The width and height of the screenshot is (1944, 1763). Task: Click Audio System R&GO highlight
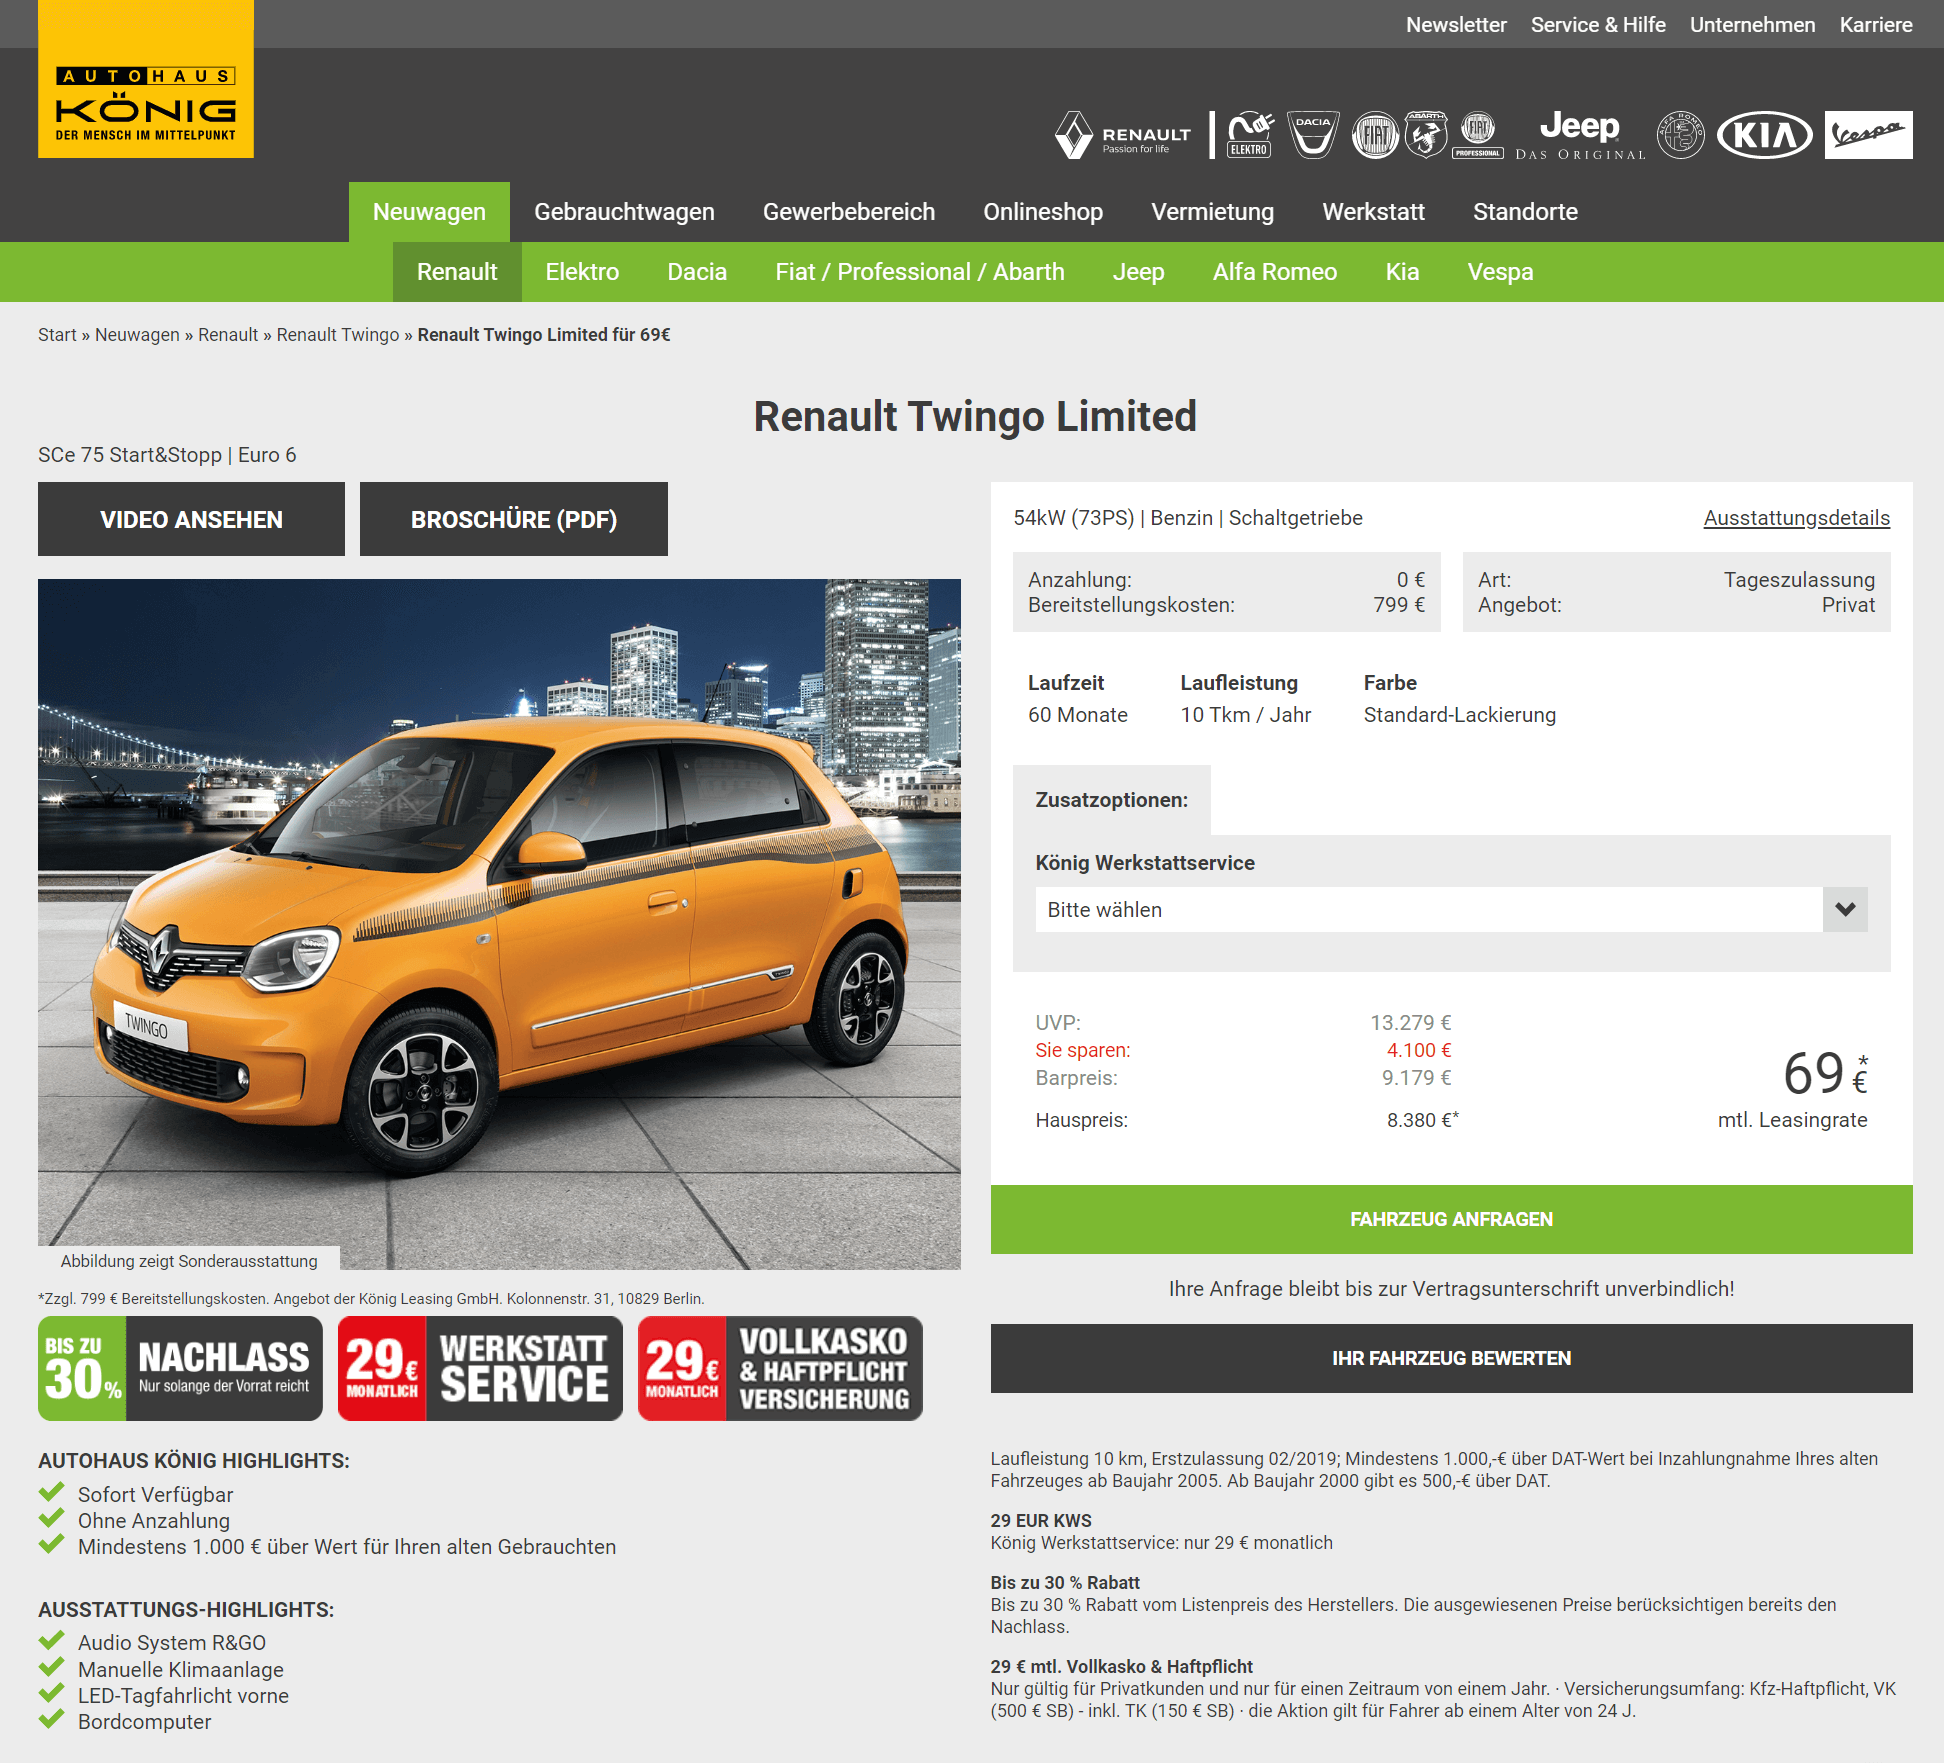pyautogui.click(x=172, y=1642)
